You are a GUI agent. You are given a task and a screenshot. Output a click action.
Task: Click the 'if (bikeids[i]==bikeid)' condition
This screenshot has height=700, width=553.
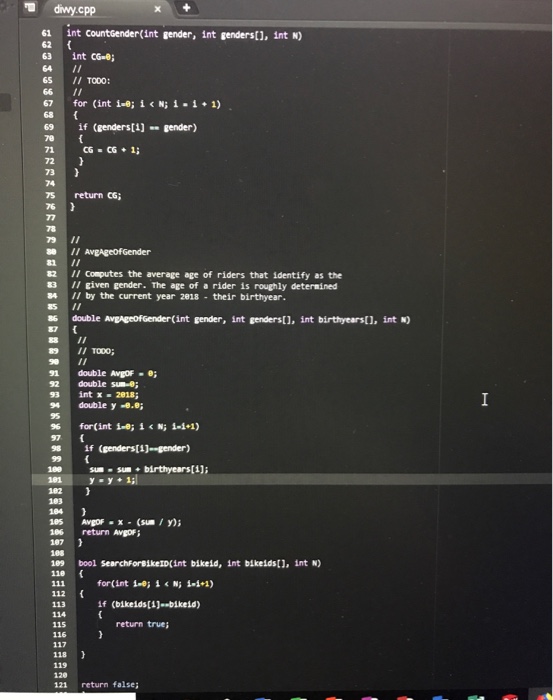[149, 604]
